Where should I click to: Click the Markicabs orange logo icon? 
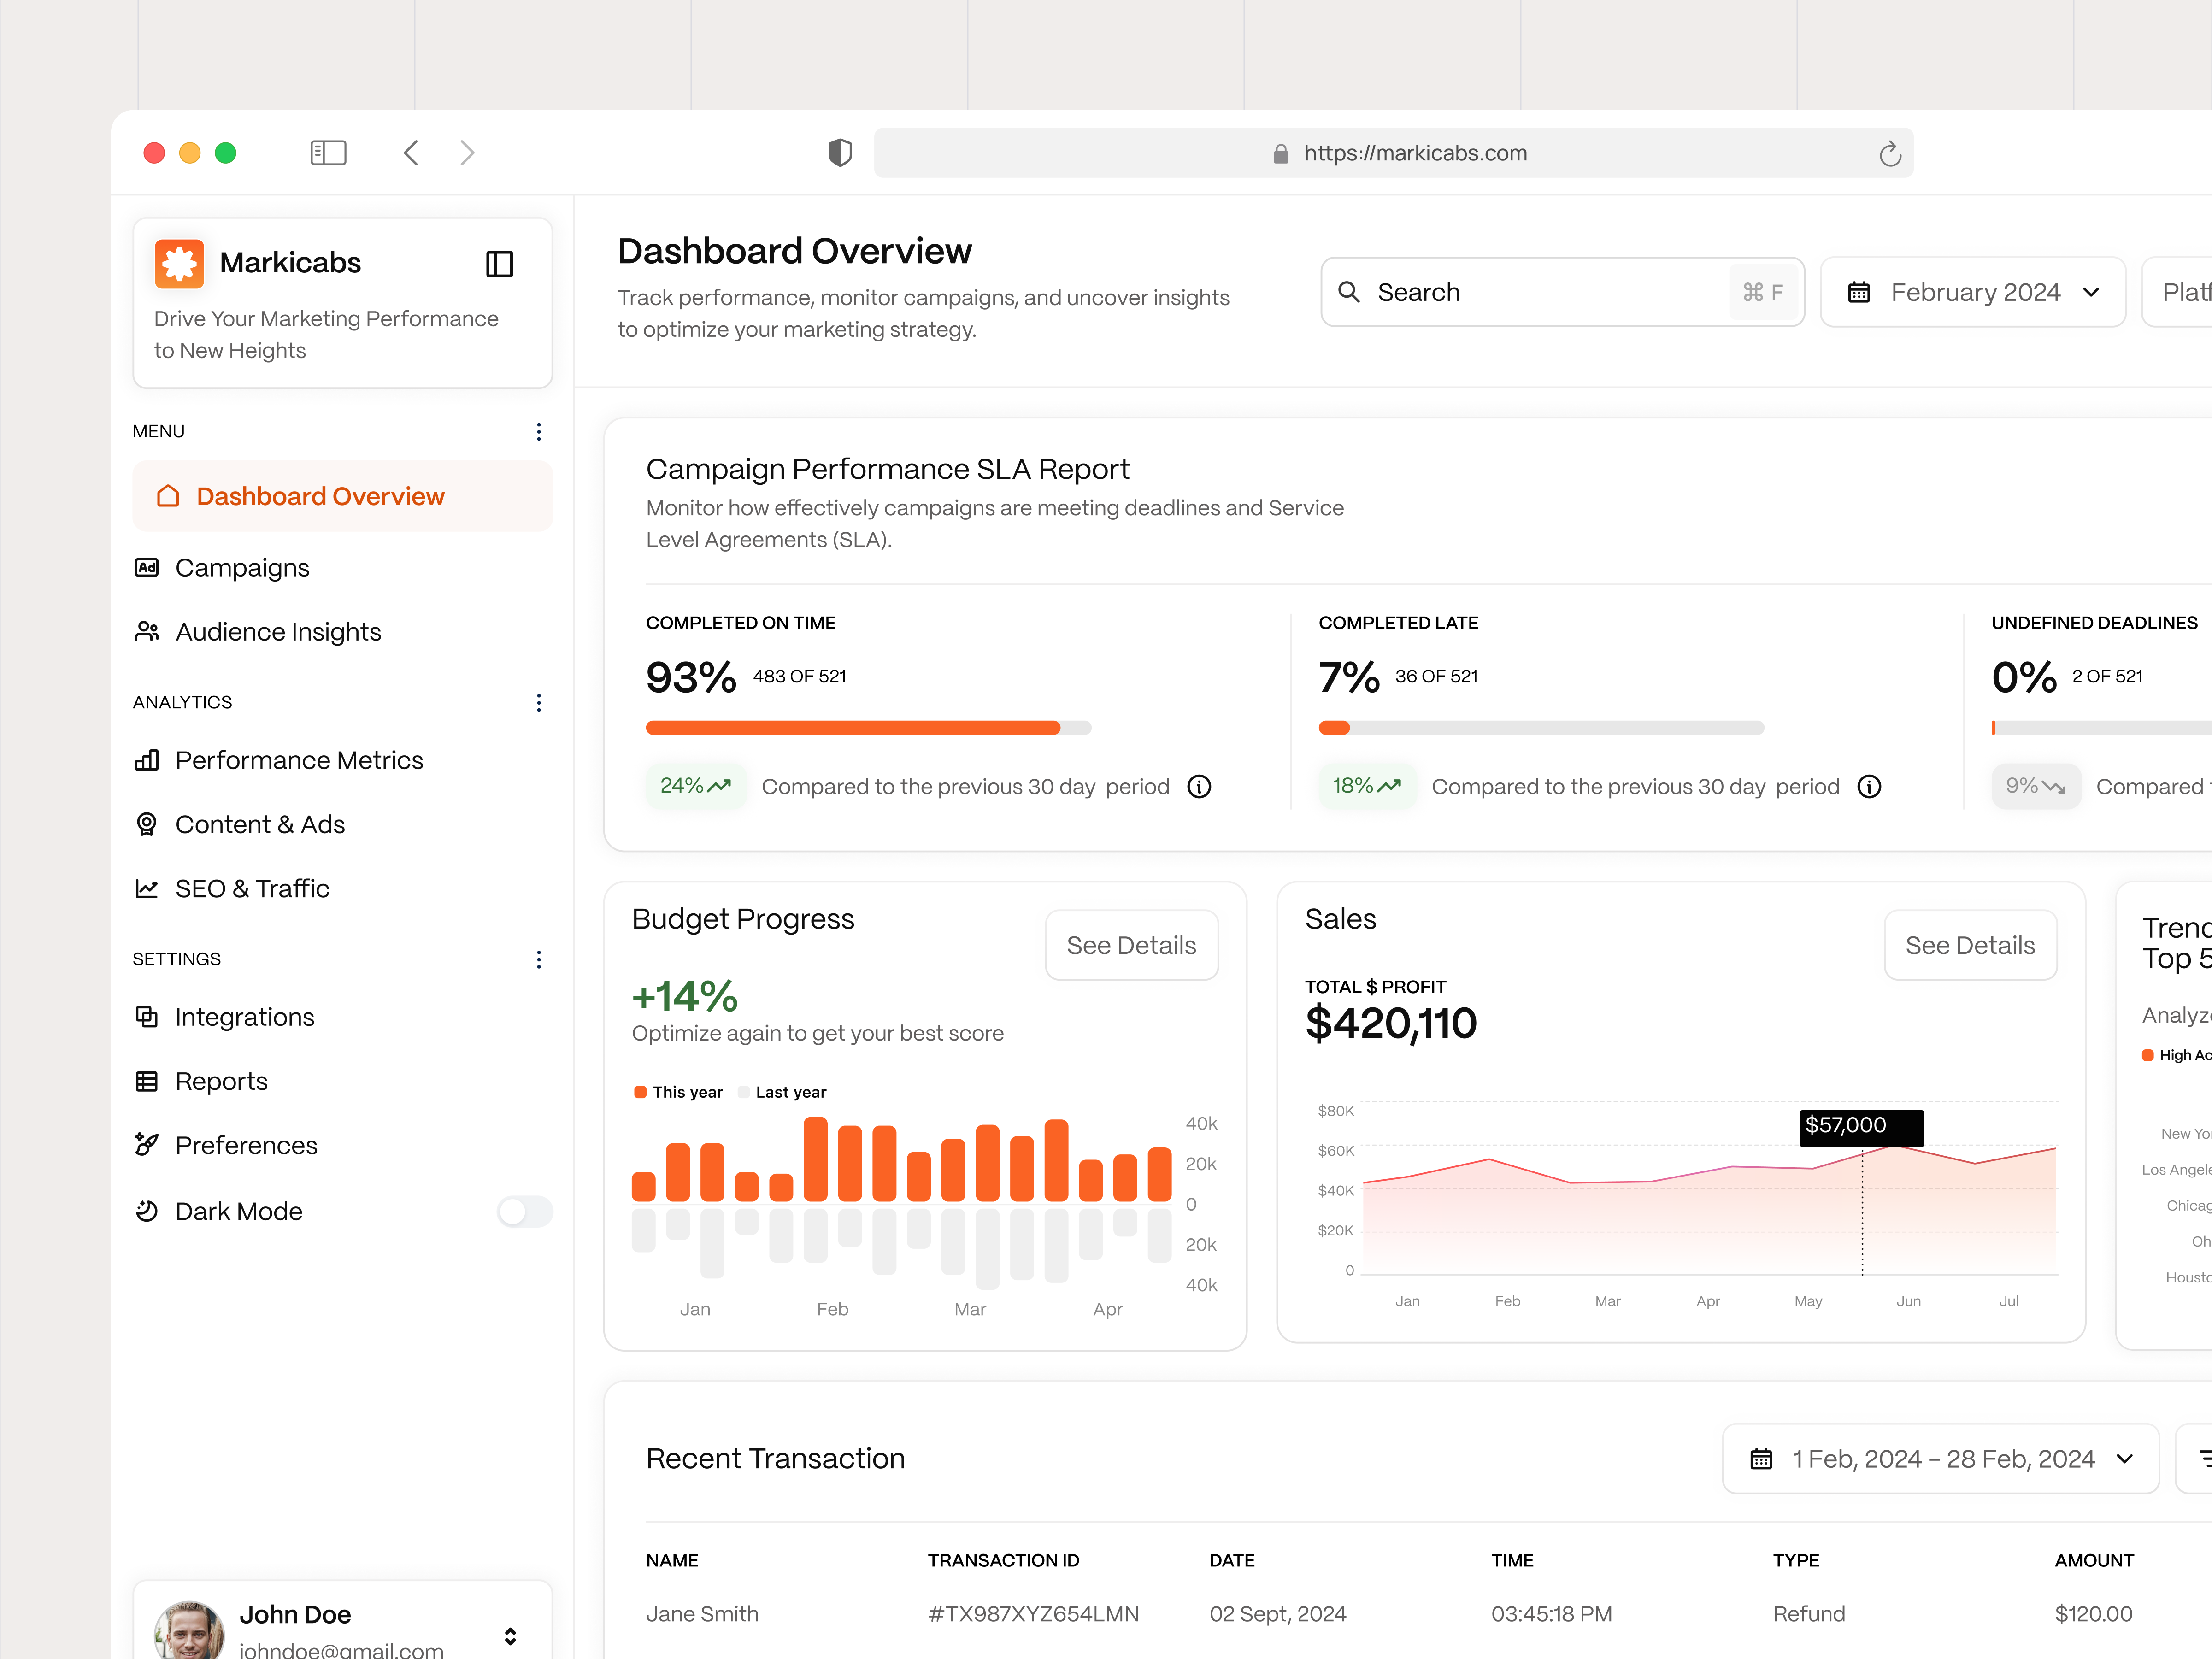tap(179, 263)
